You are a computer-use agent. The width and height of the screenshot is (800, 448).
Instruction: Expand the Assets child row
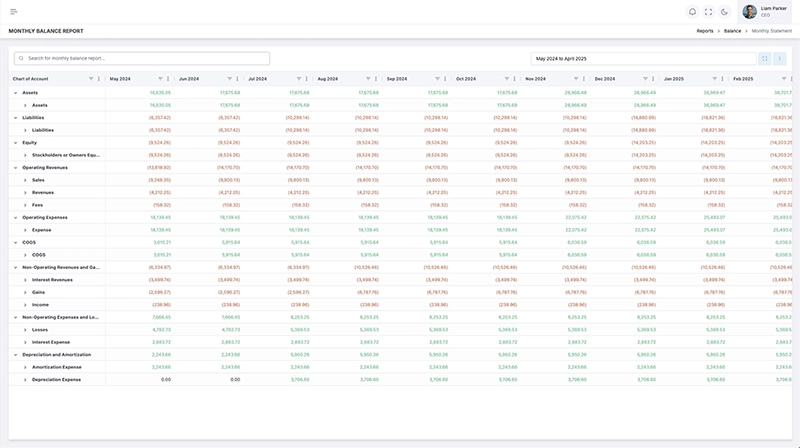25,106
